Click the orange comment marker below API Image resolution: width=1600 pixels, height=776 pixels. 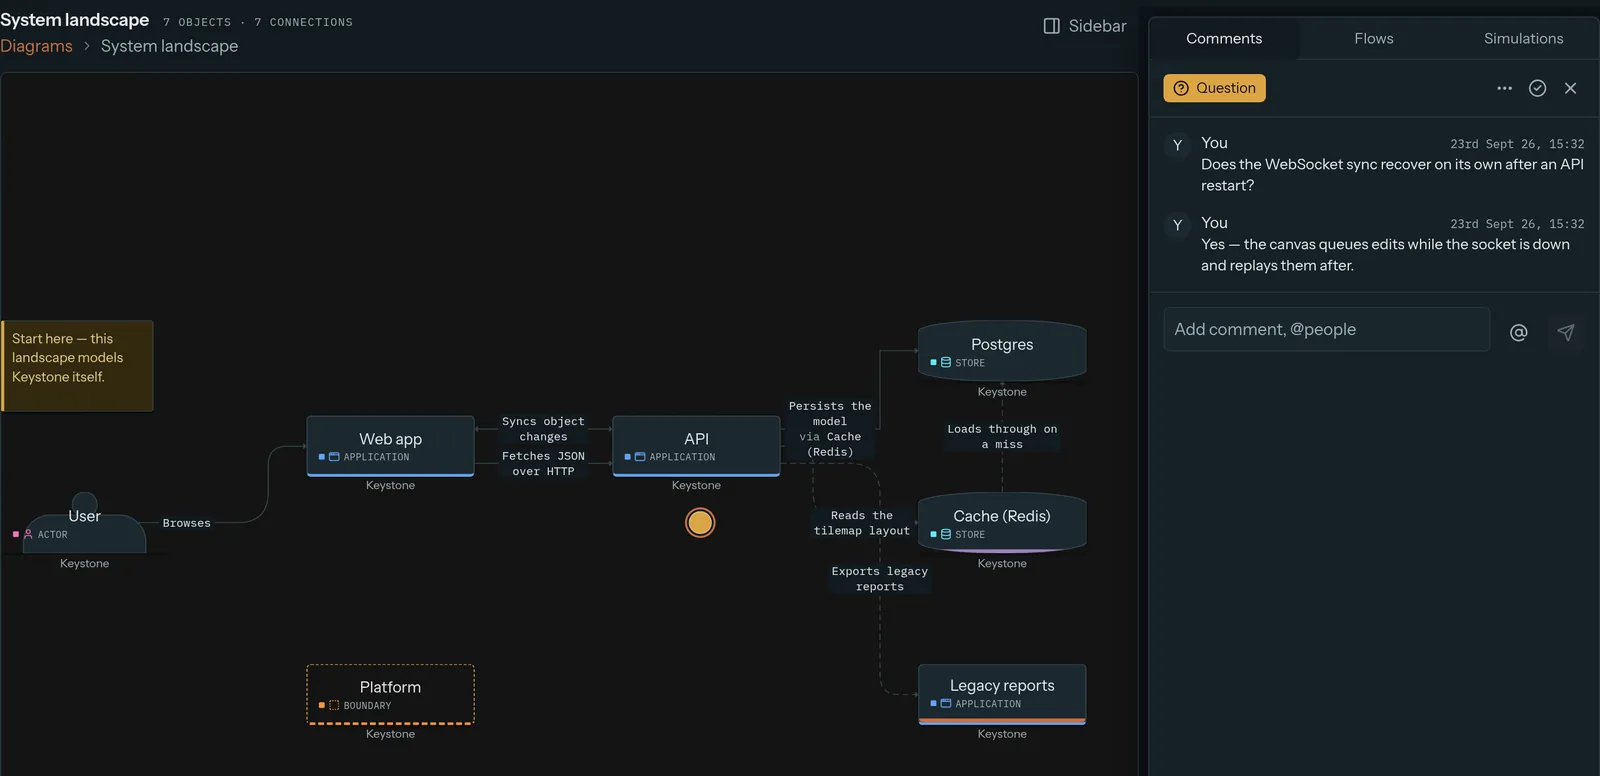pos(700,522)
